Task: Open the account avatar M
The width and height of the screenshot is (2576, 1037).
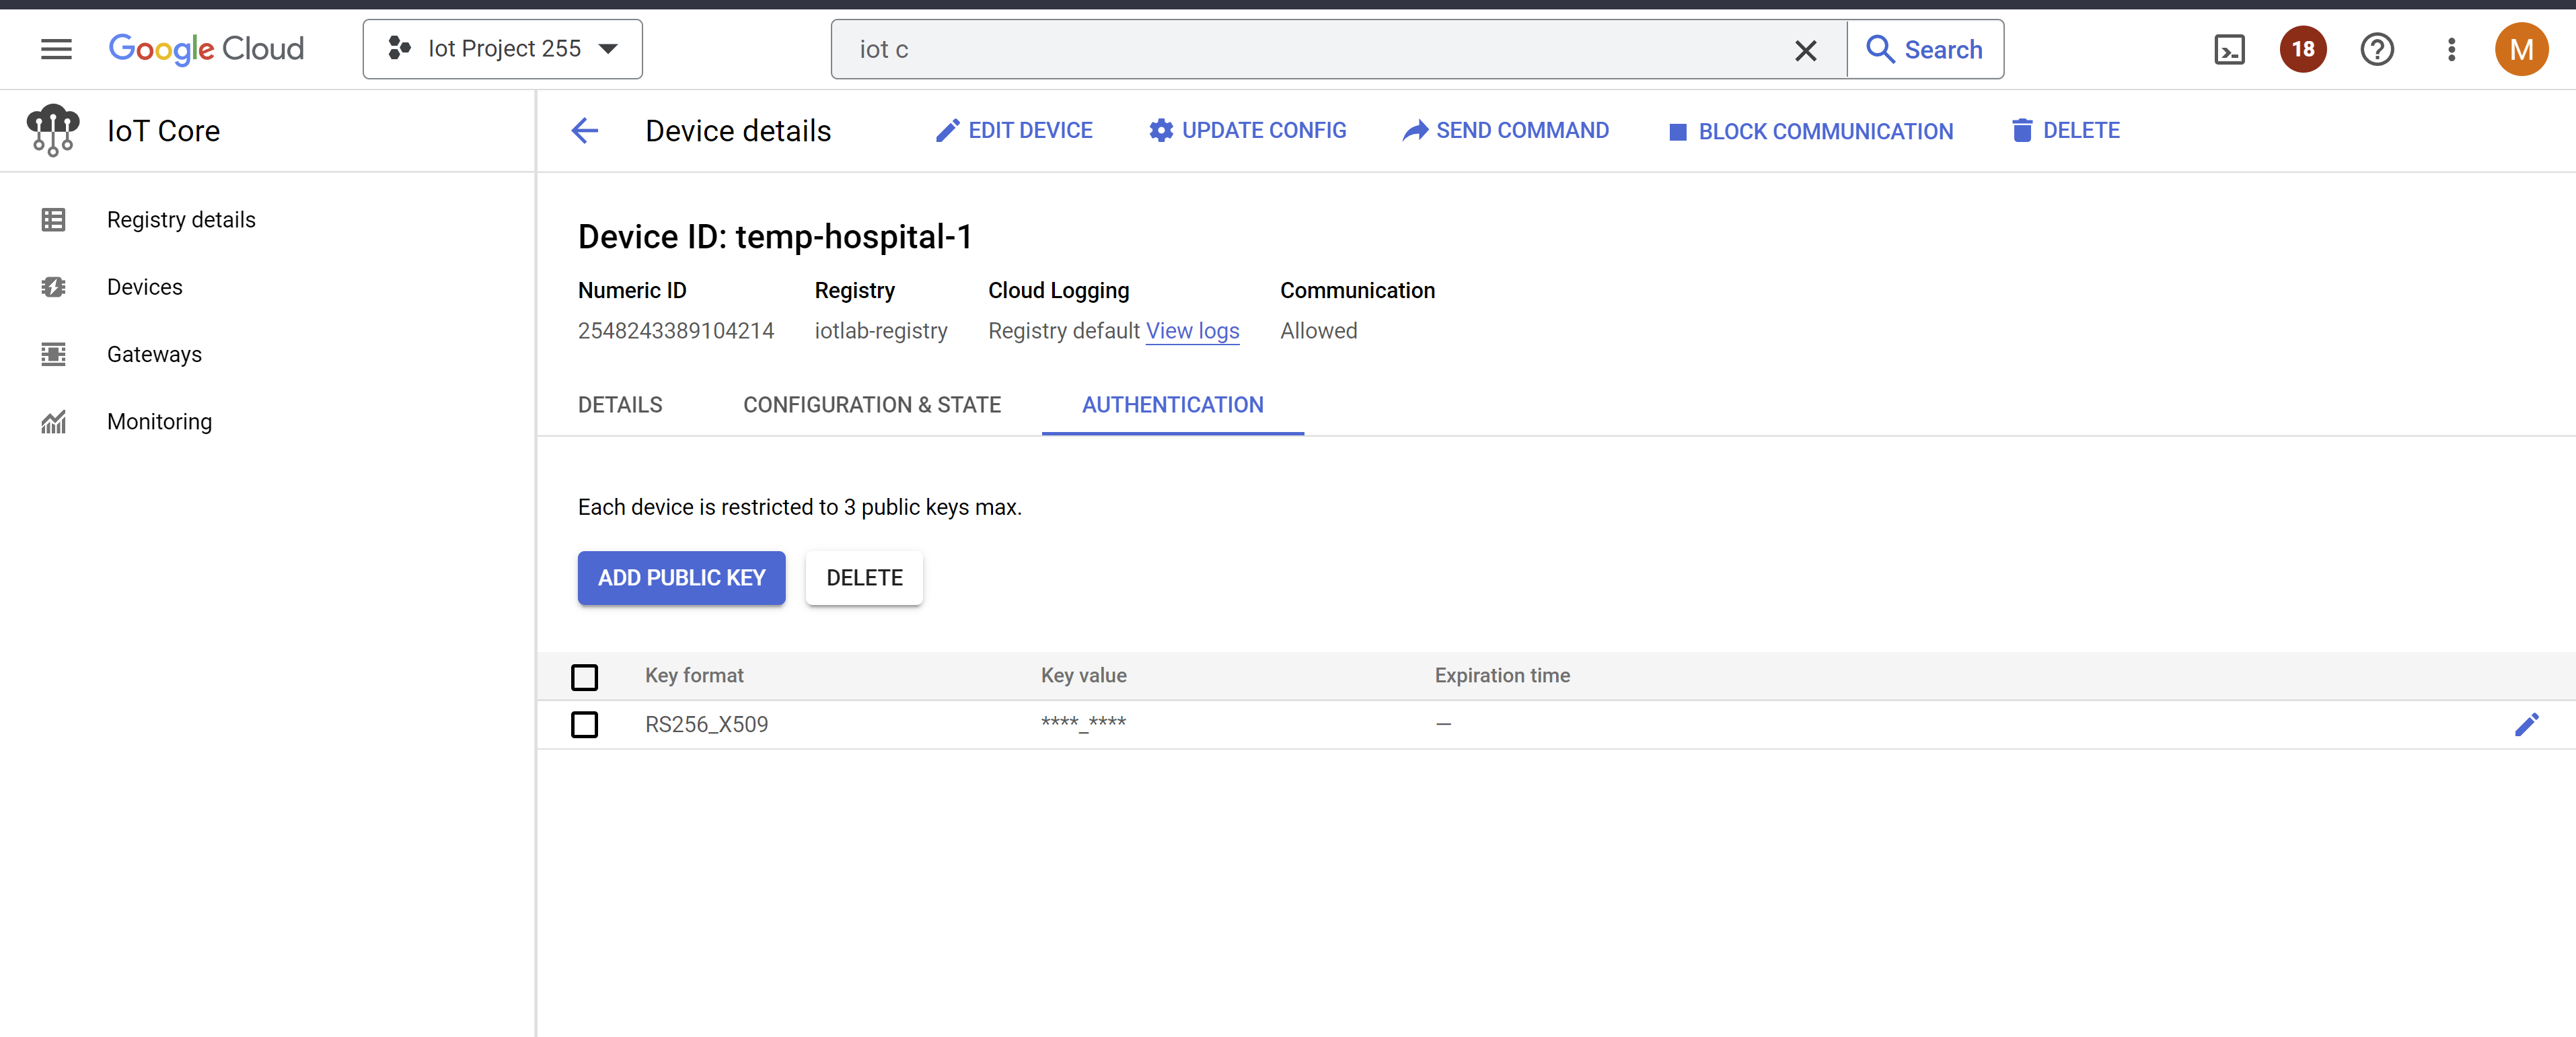Action: click(2521, 49)
